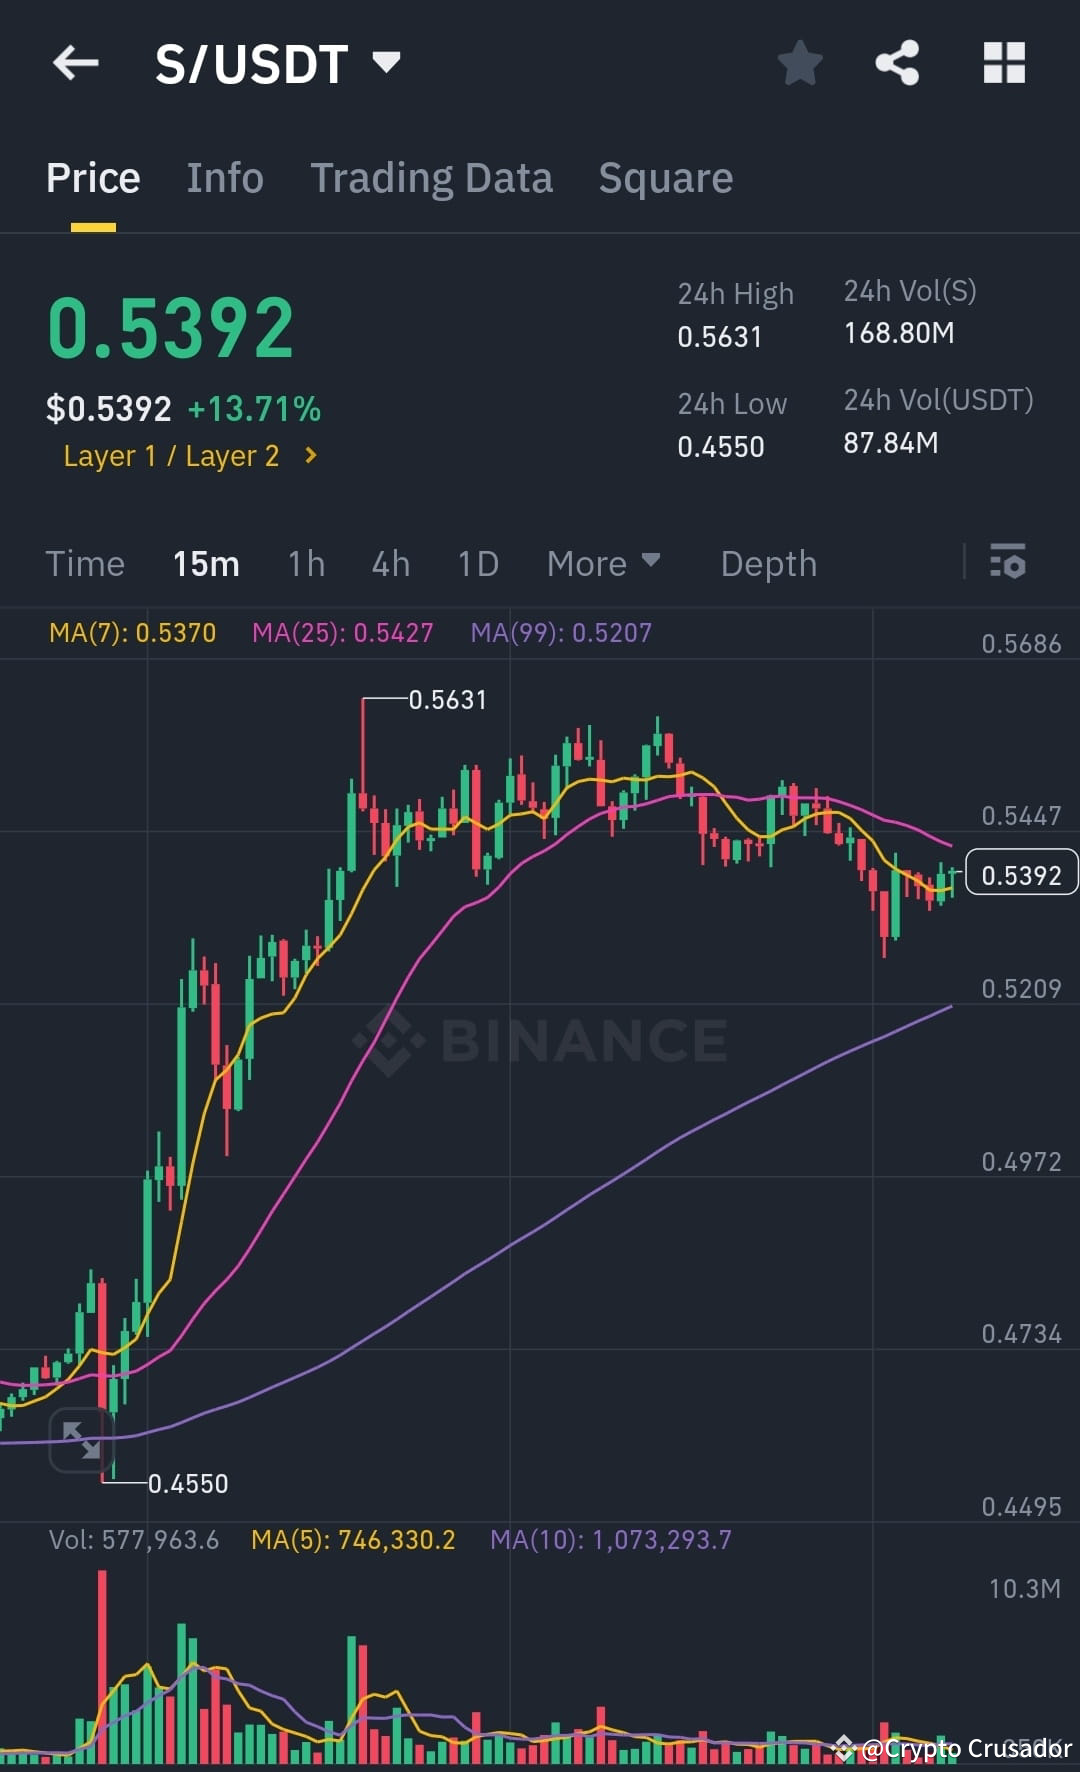Expand chart to fullscreen with diagonal arrows icon
The height and width of the screenshot is (1772, 1080).
(82, 1440)
